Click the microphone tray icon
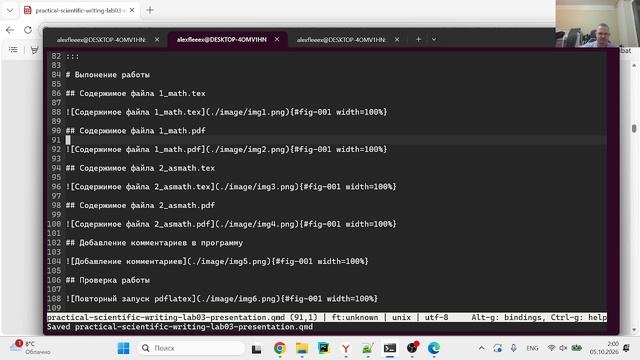This screenshot has height=360, width=640. click(x=513, y=348)
